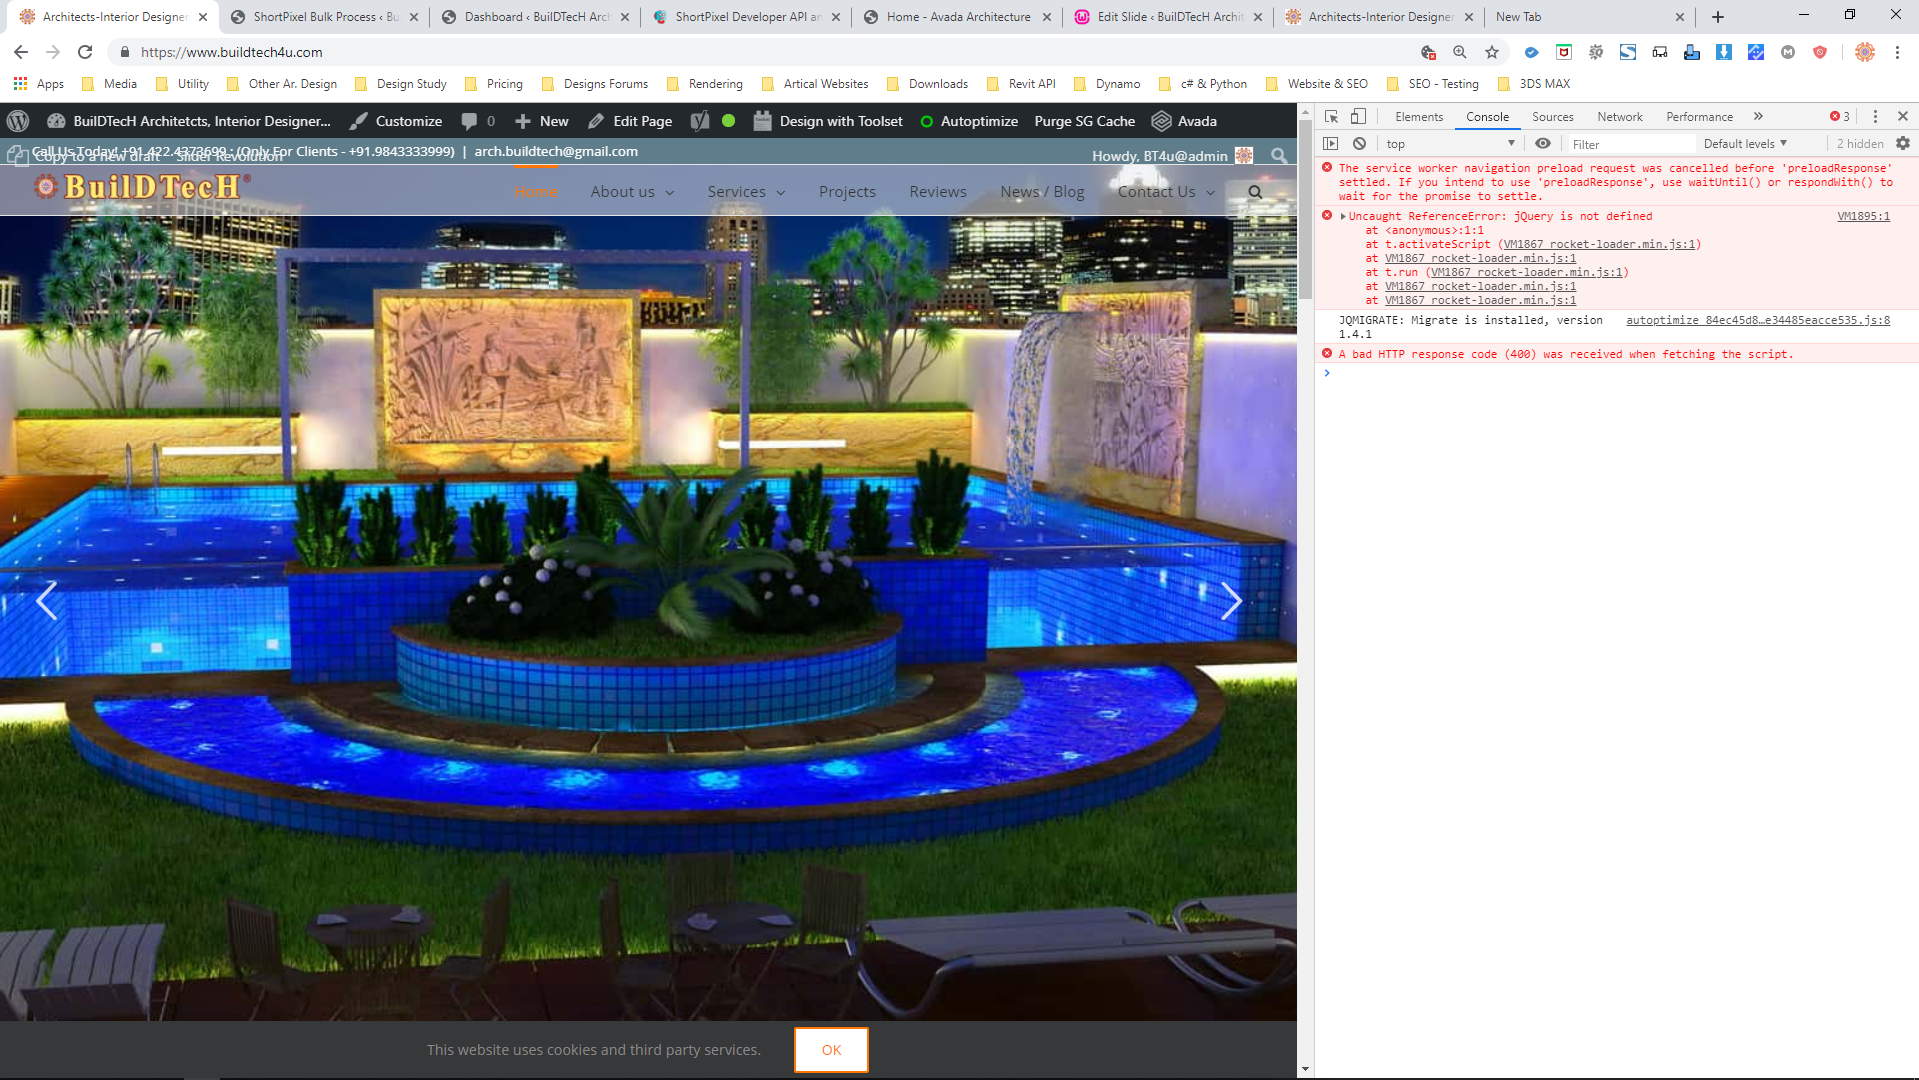Image resolution: width=1919 pixels, height=1080 pixels.
Task: Switch to the Edit Slide browser tab
Action: tap(1169, 17)
